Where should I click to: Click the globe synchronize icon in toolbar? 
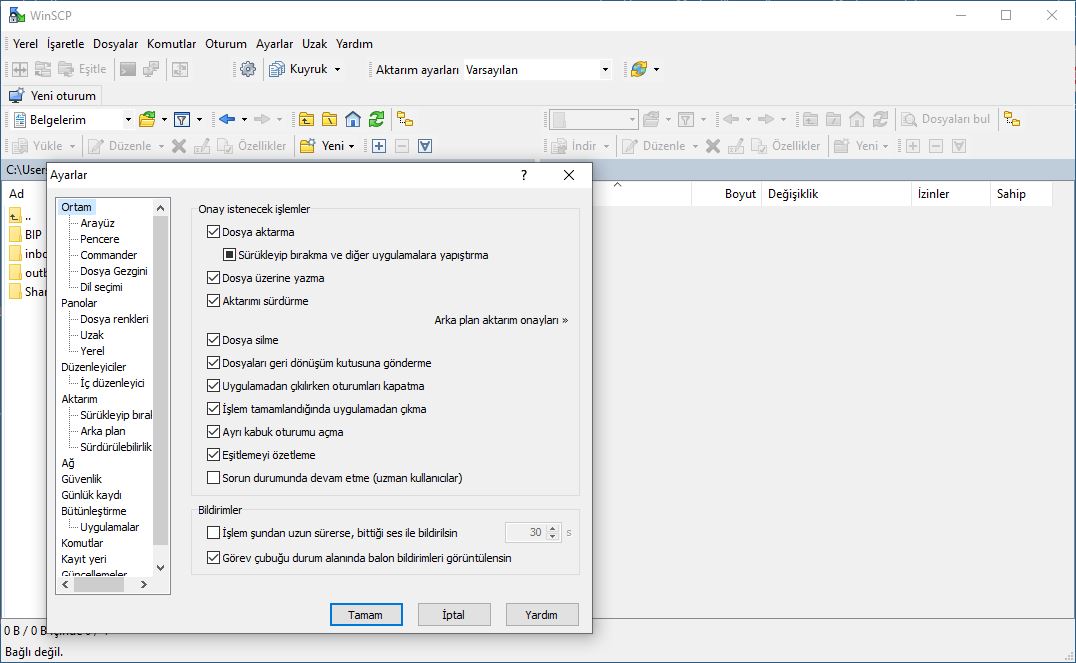639,69
